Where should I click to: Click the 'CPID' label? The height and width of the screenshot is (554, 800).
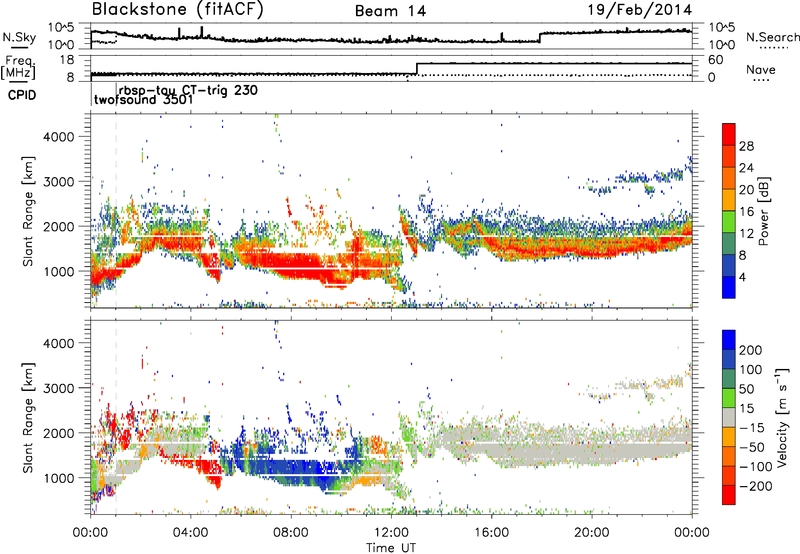[x=22, y=95]
